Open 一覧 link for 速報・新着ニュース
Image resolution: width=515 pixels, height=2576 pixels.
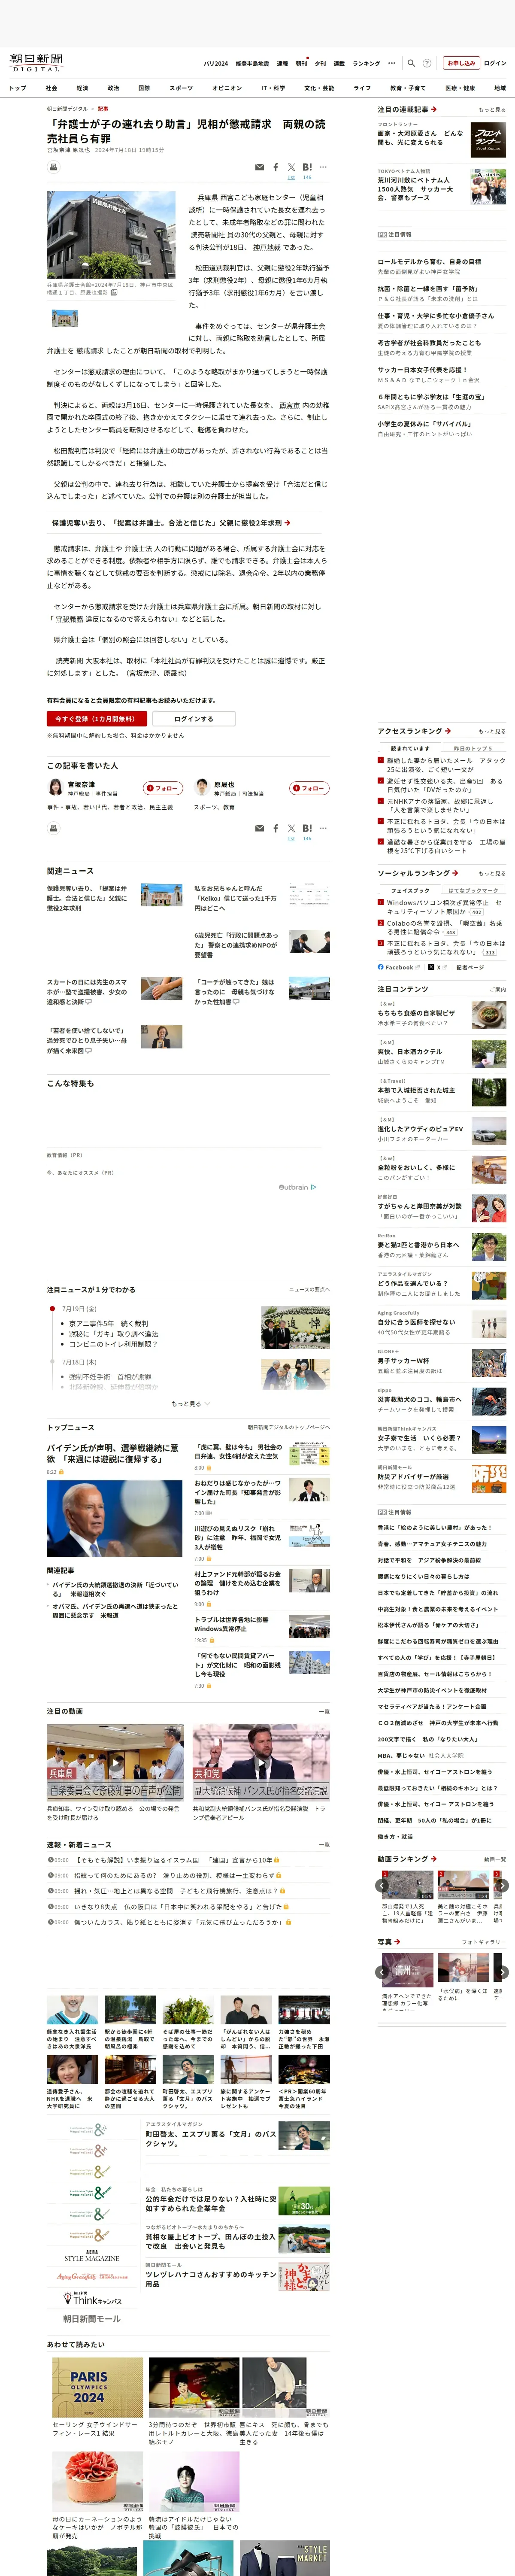click(x=323, y=1844)
